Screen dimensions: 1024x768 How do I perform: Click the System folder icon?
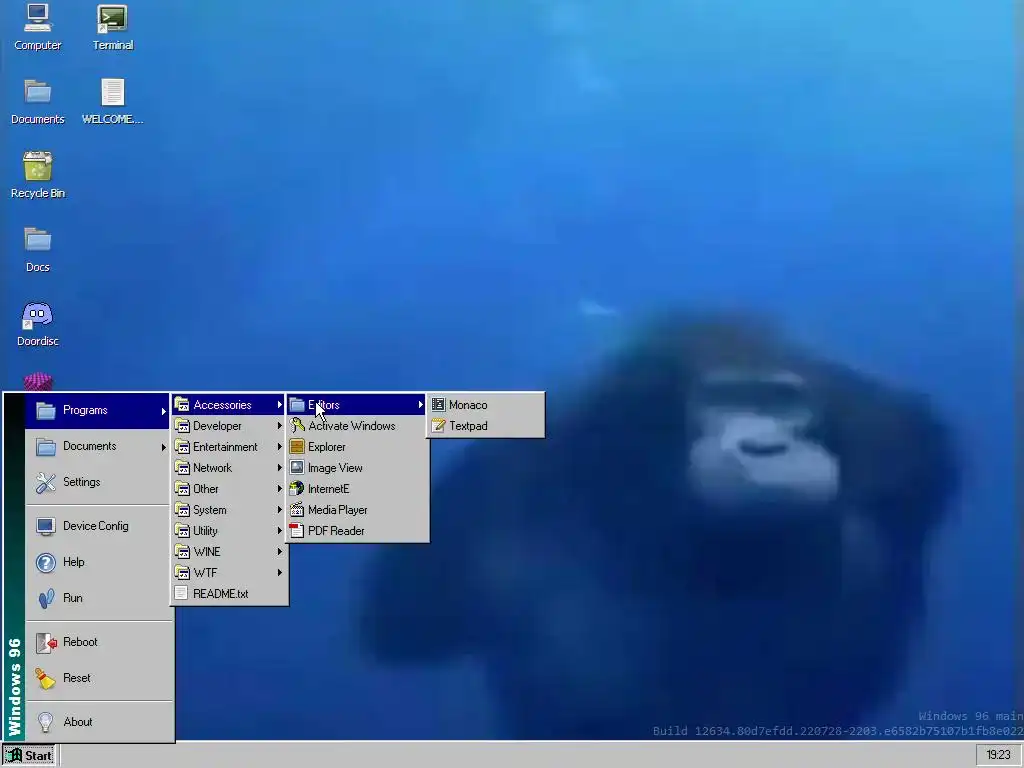[182, 509]
